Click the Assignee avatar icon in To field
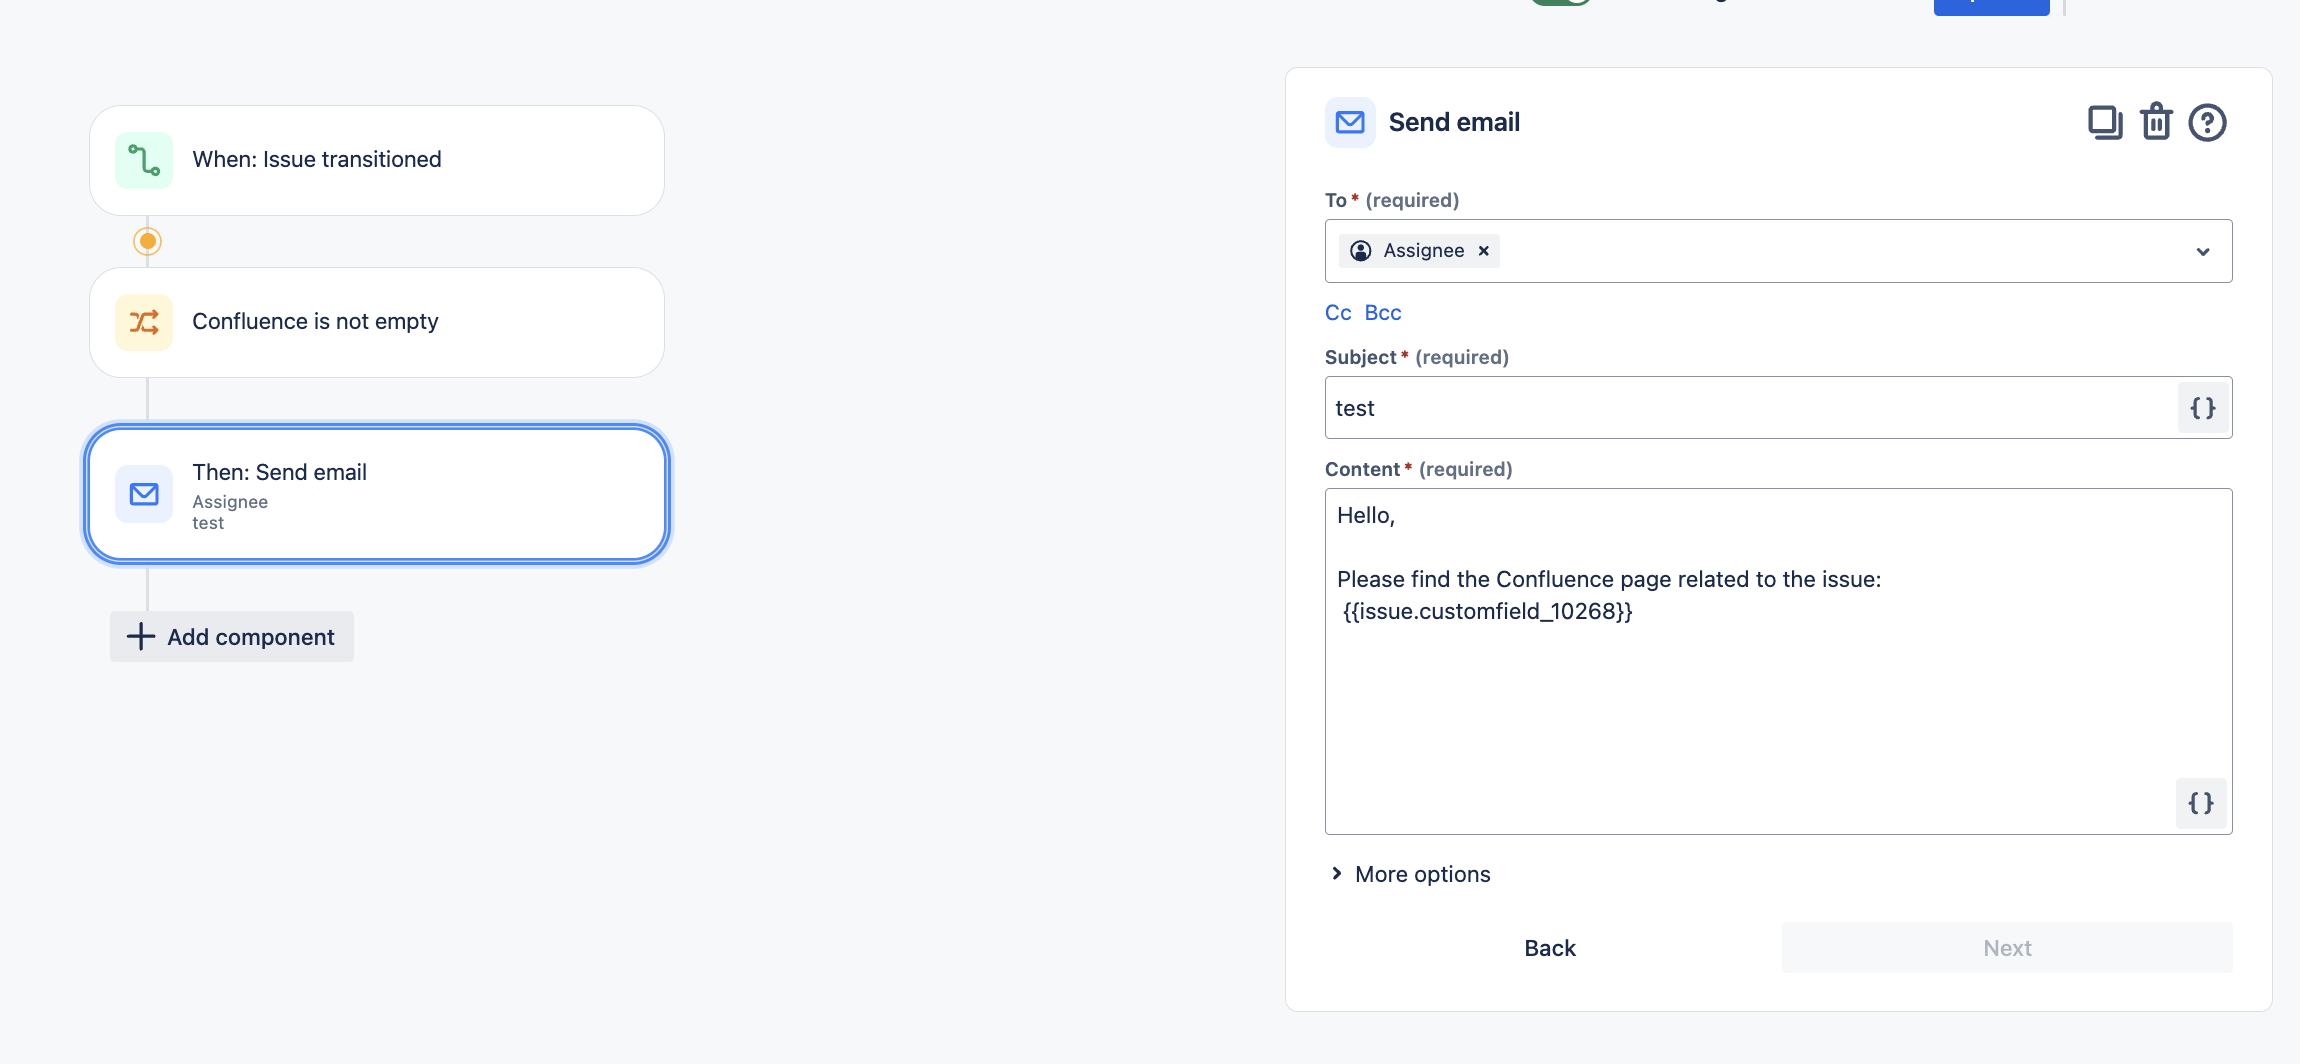Viewport: 2300px width, 1064px height. pyautogui.click(x=1361, y=250)
